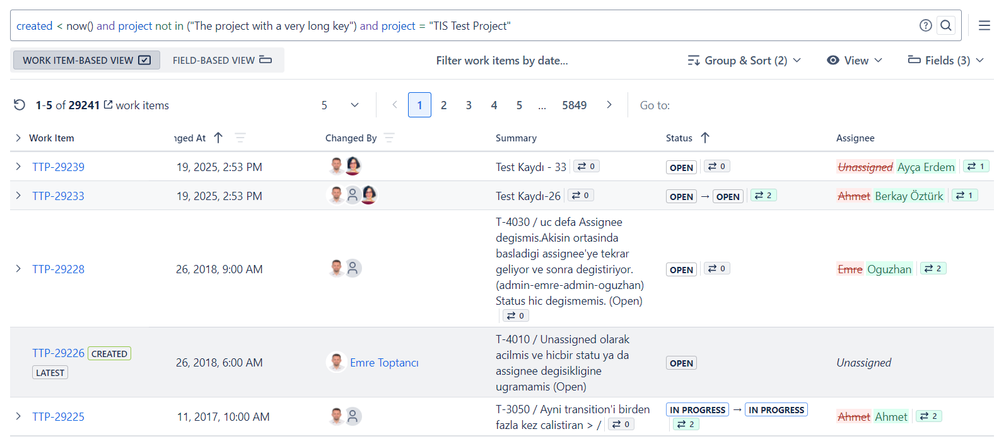The height and width of the screenshot is (448, 999).
Task: Click the gray user avatar in TTP-29228 row
Action: [x=353, y=268]
